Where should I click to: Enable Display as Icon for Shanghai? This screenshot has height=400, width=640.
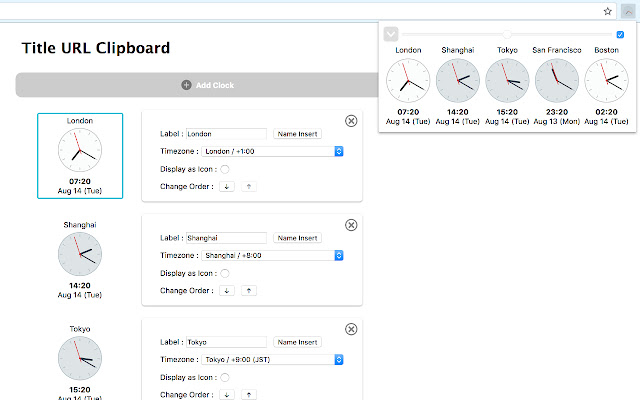(x=224, y=273)
